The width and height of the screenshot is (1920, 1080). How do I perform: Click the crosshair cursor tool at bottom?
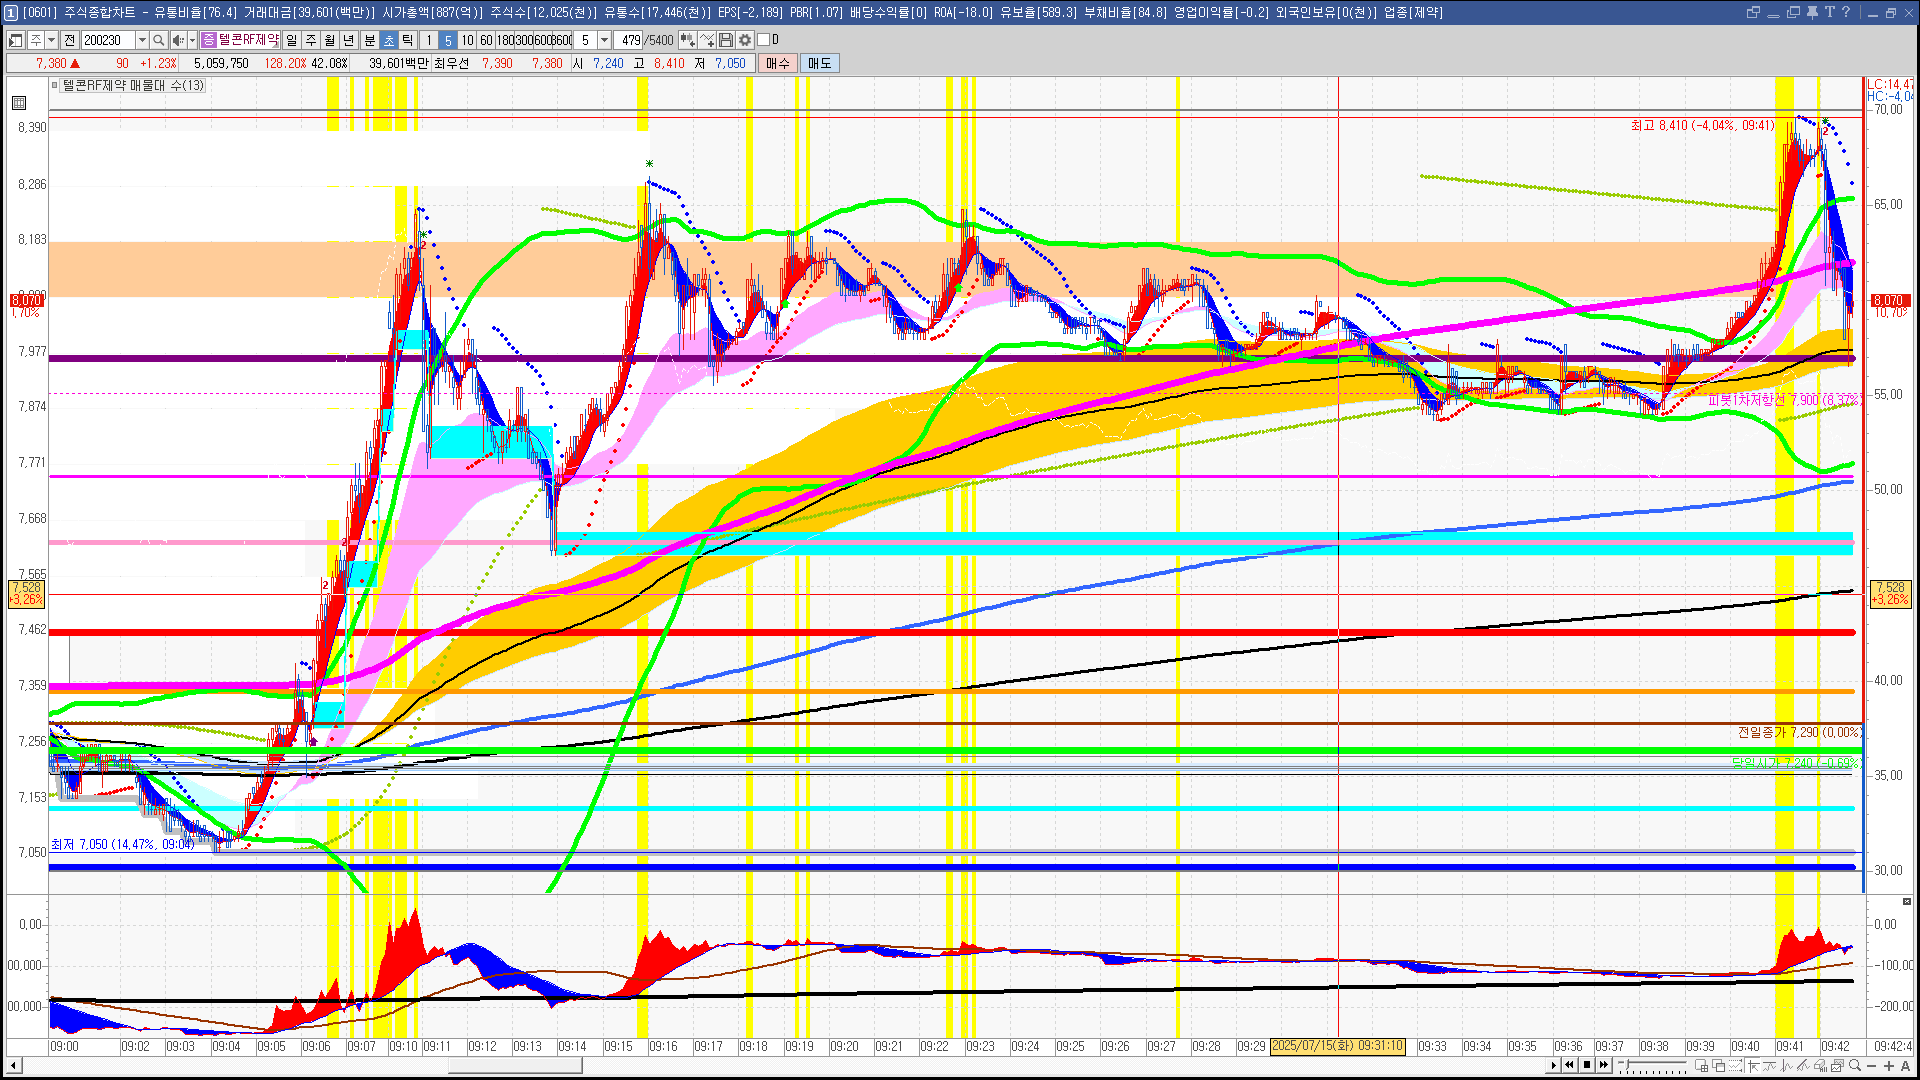click(x=1754, y=1066)
